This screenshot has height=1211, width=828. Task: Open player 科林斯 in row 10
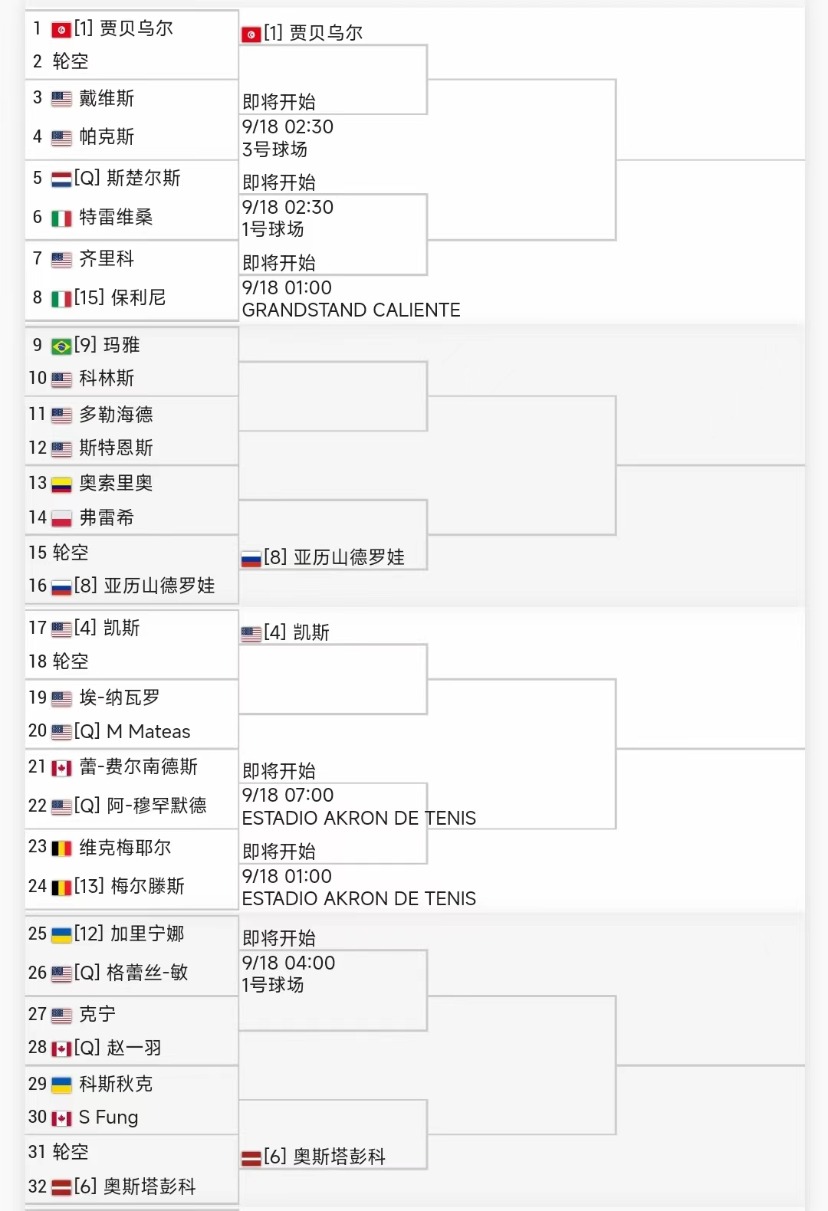106,378
